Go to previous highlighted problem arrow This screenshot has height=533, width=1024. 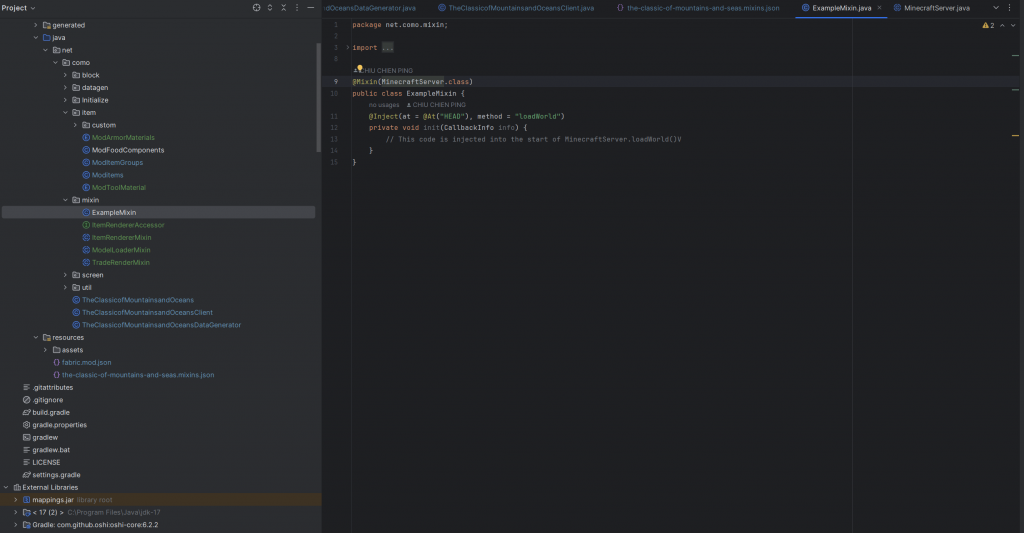coord(1002,25)
